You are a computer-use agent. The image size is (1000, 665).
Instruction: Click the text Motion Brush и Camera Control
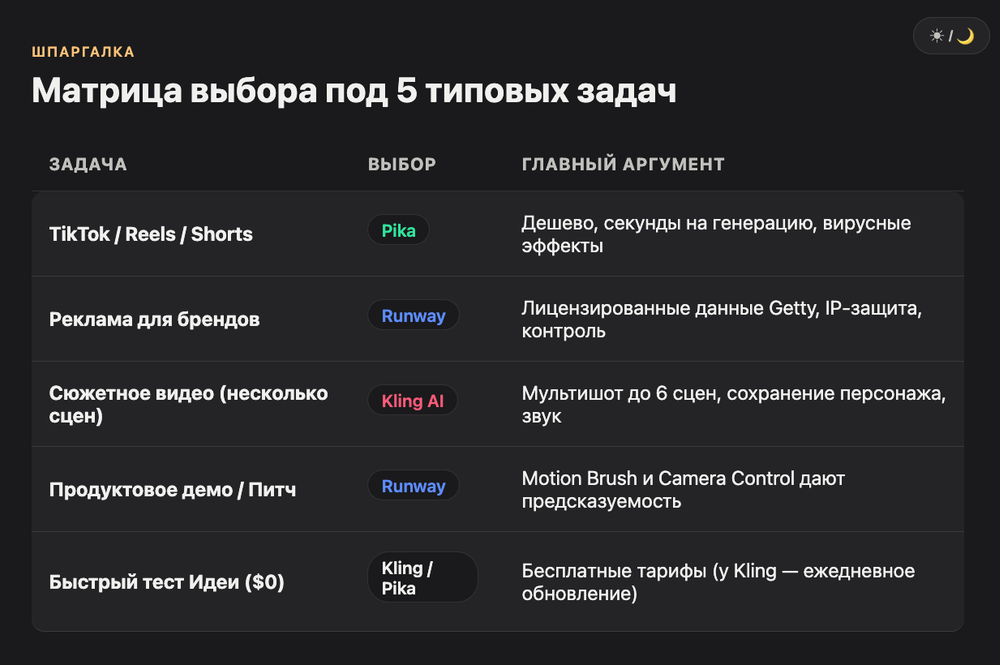click(683, 490)
